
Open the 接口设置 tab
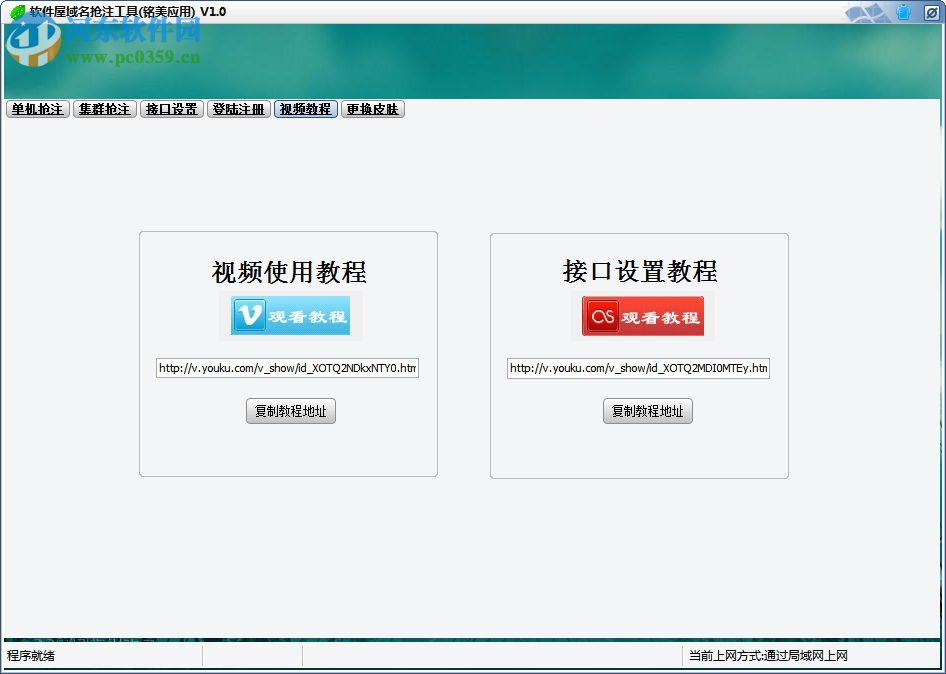pyautogui.click(x=172, y=109)
